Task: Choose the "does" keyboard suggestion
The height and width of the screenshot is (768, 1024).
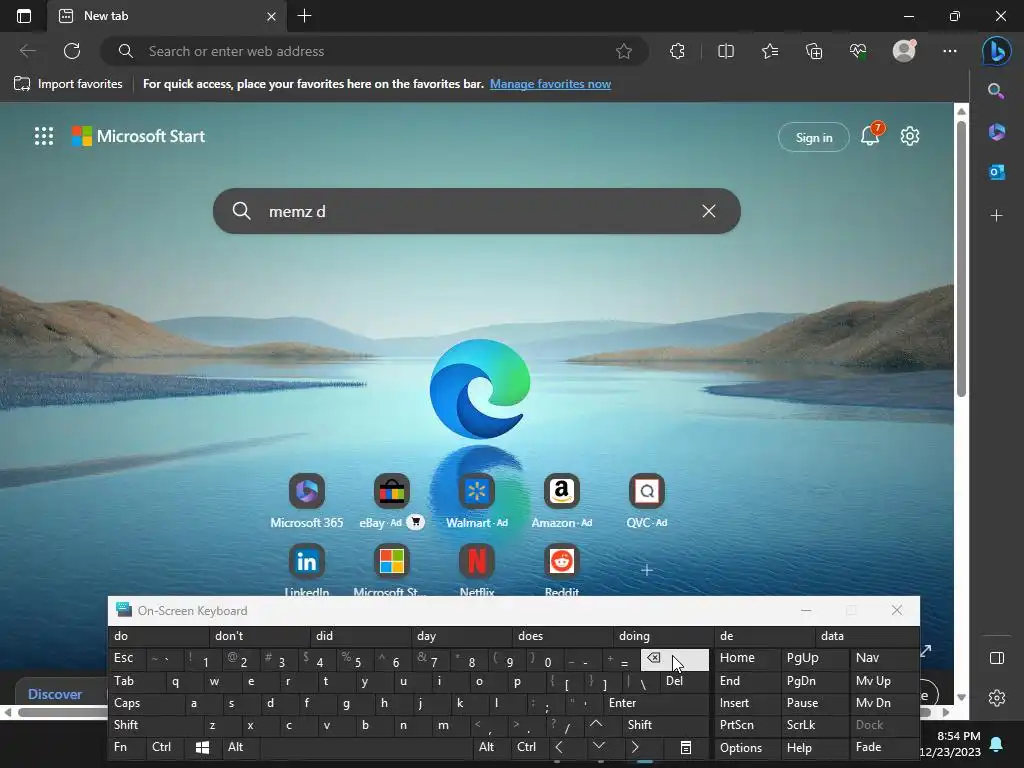Action: (x=562, y=635)
